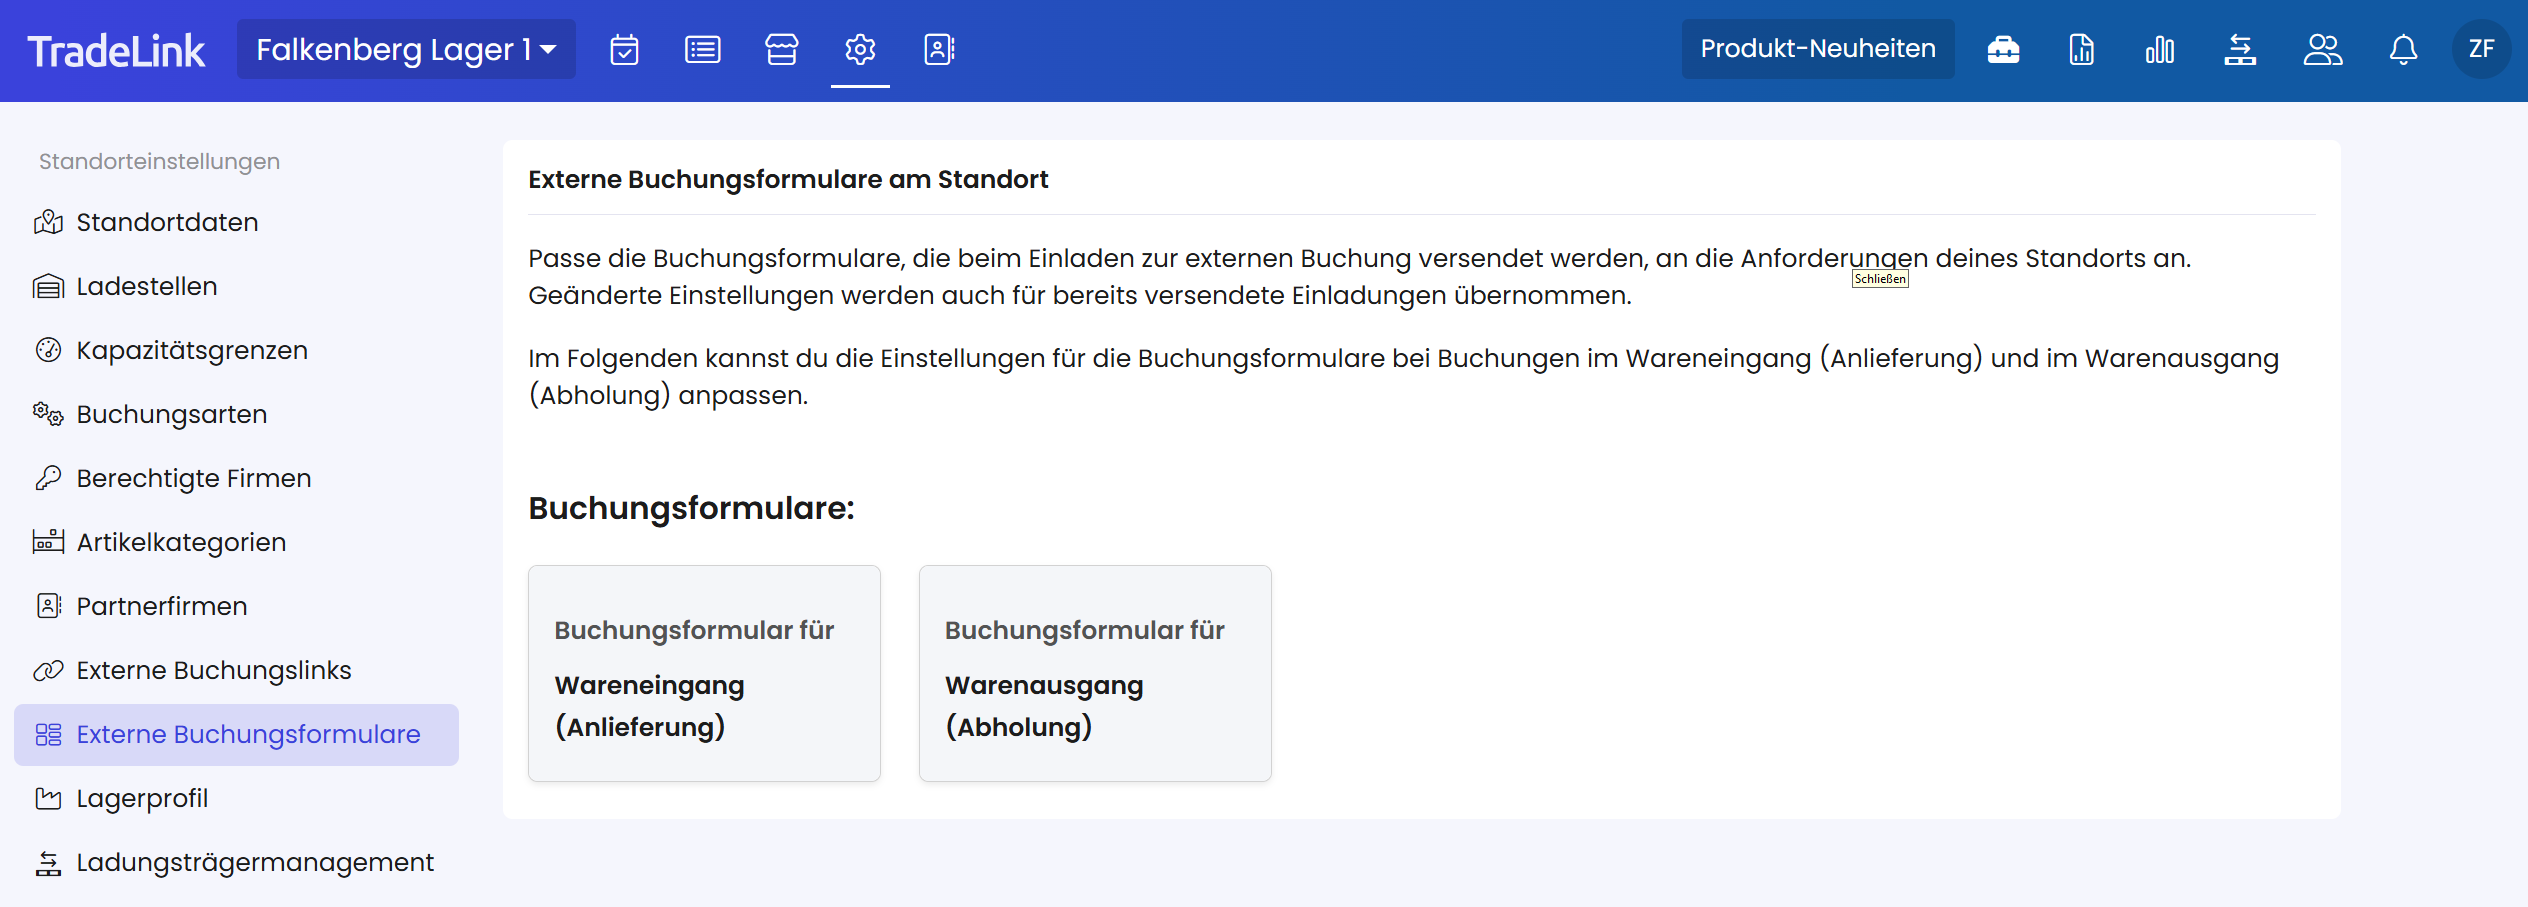Expand the Falkenberg Lager 1 location dropdown
2528x907 pixels.
tap(406, 49)
